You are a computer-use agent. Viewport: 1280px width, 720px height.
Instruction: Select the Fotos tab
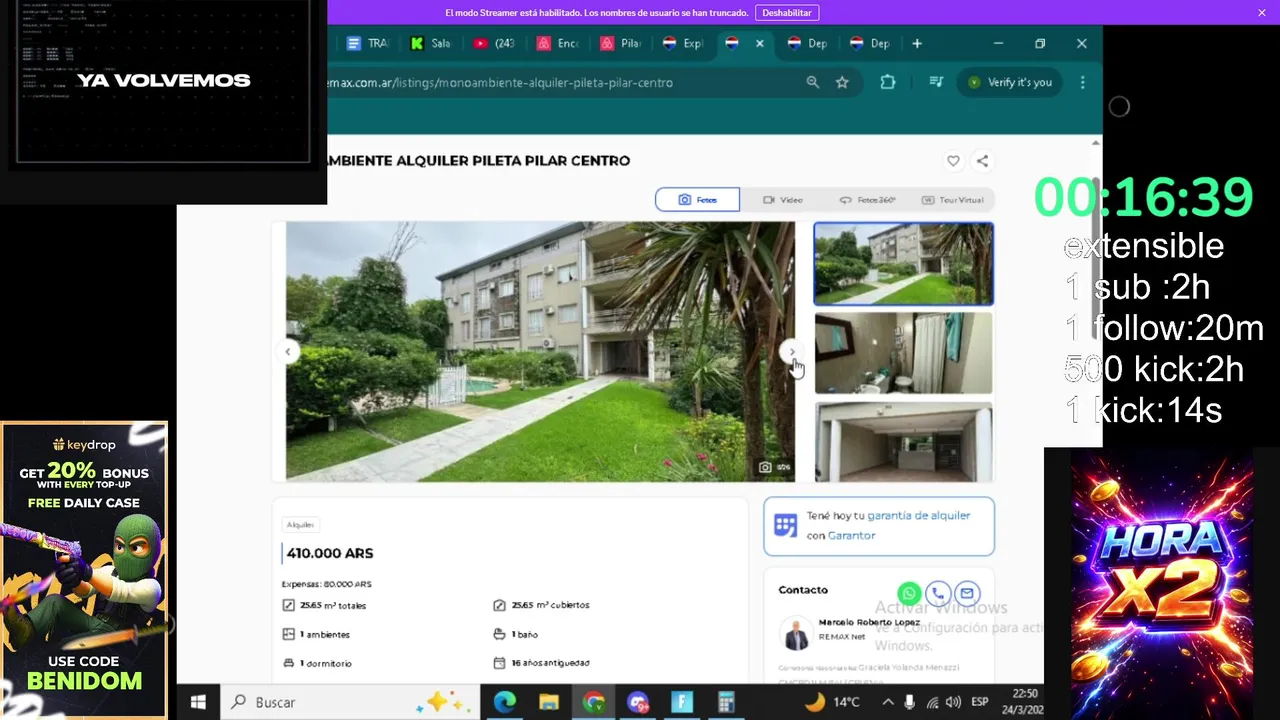click(697, 200)
